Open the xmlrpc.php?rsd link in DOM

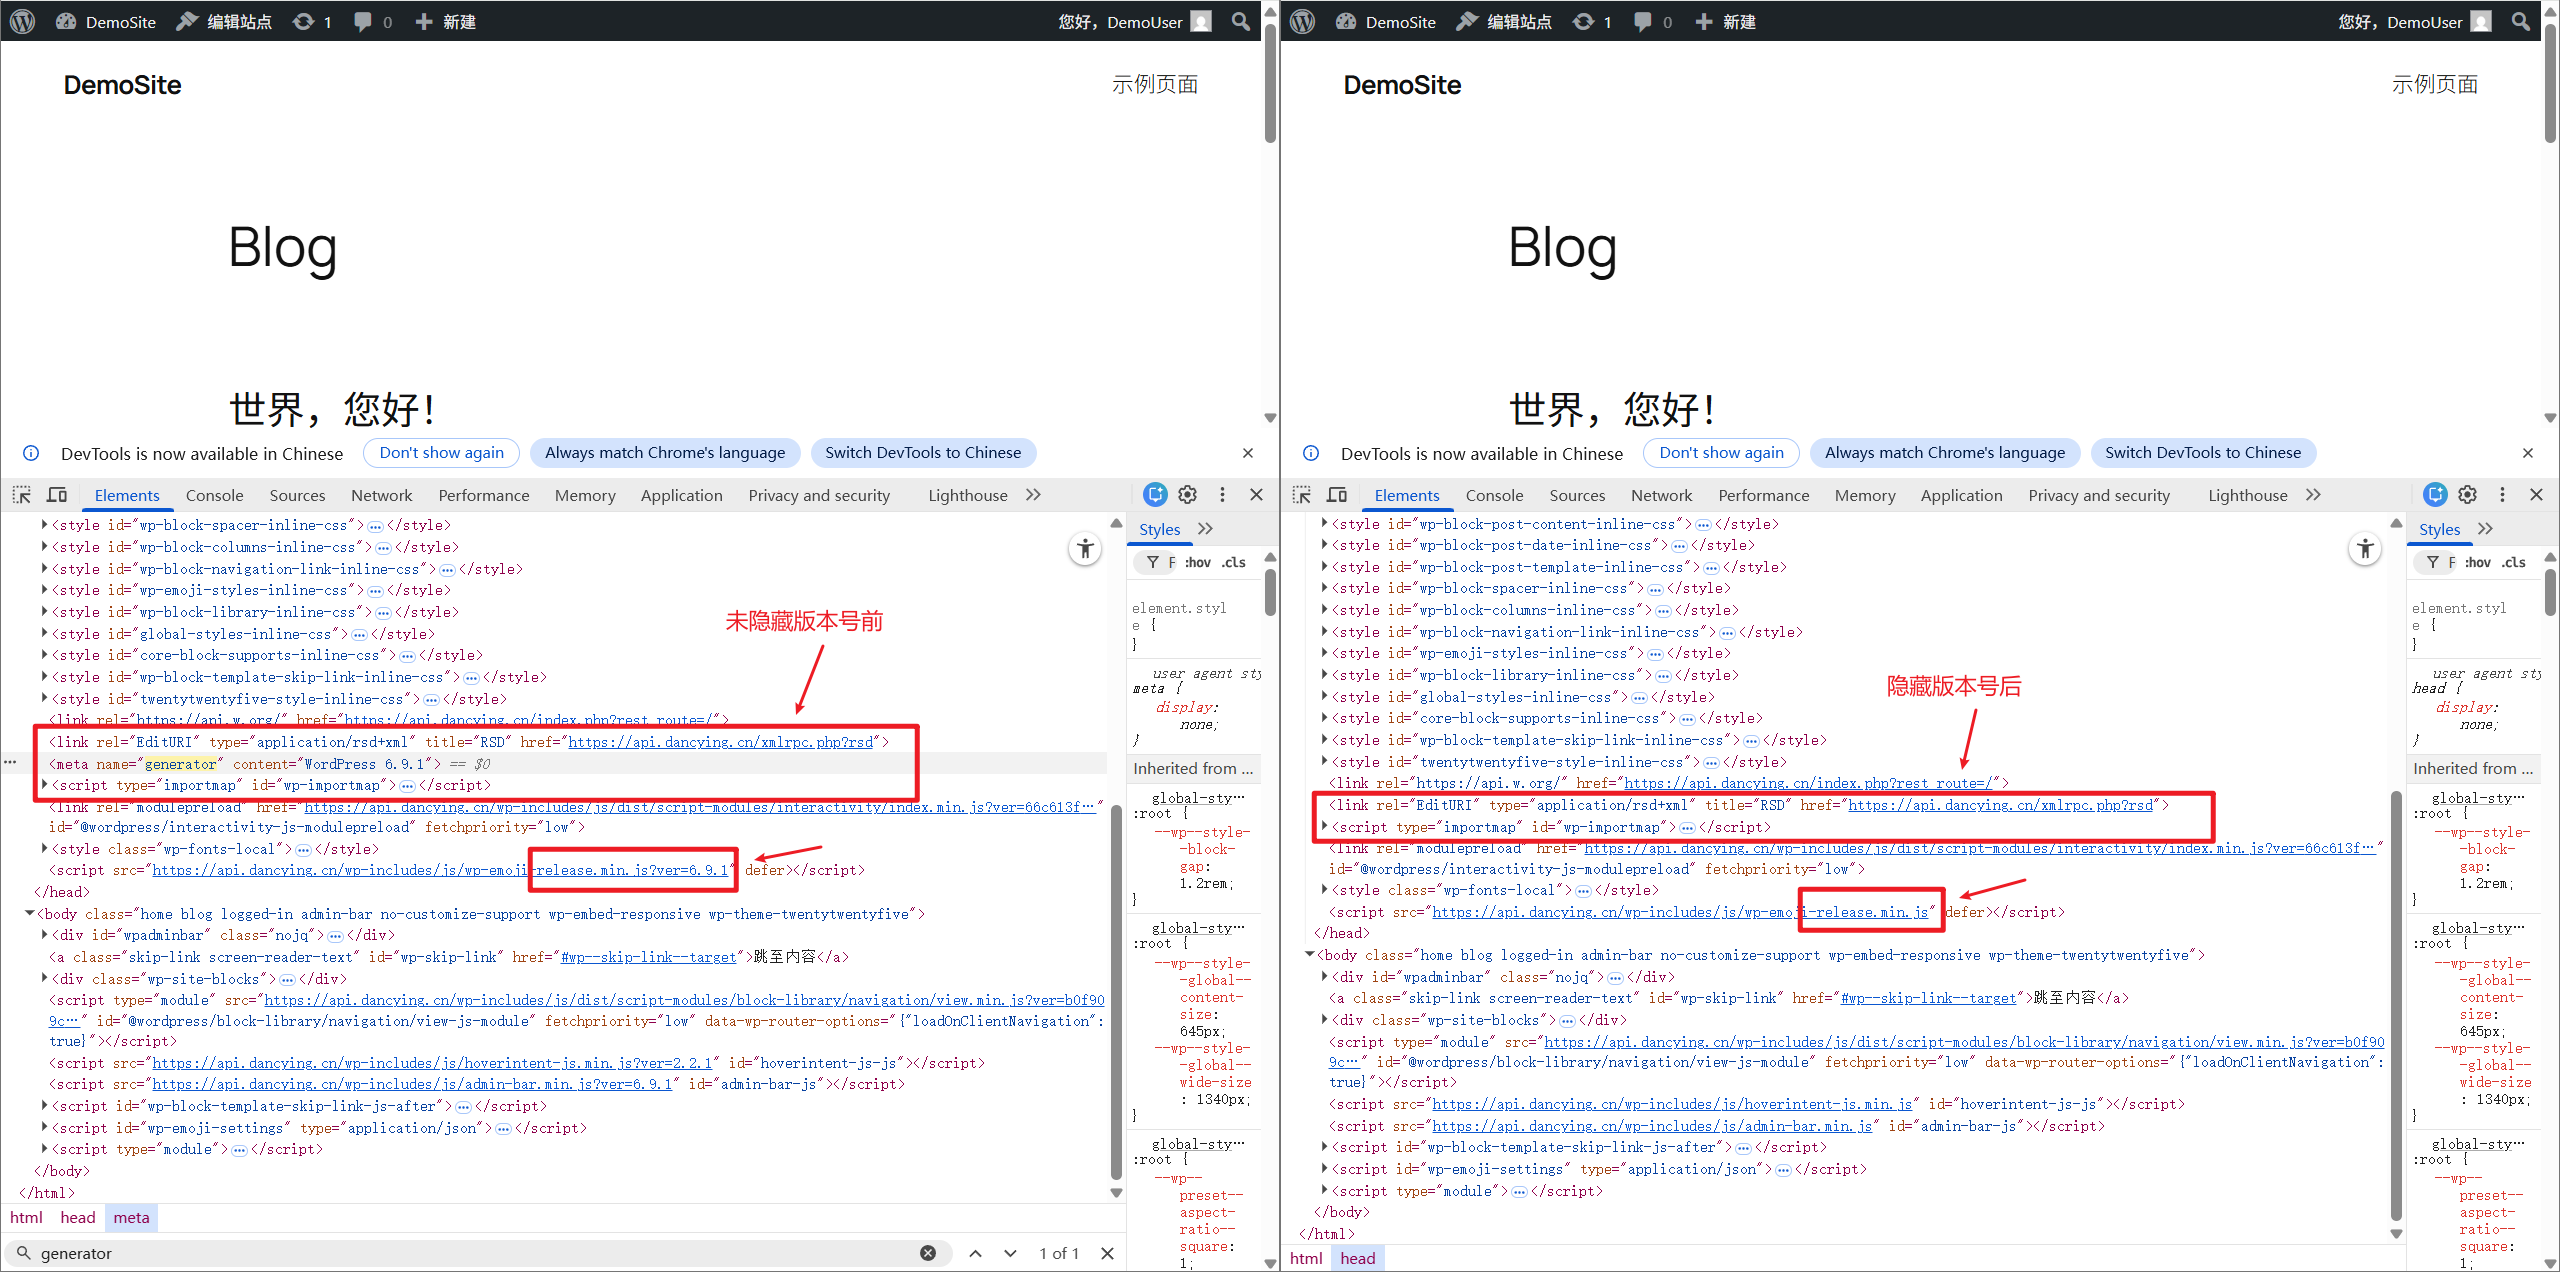(x=716, y=741)
